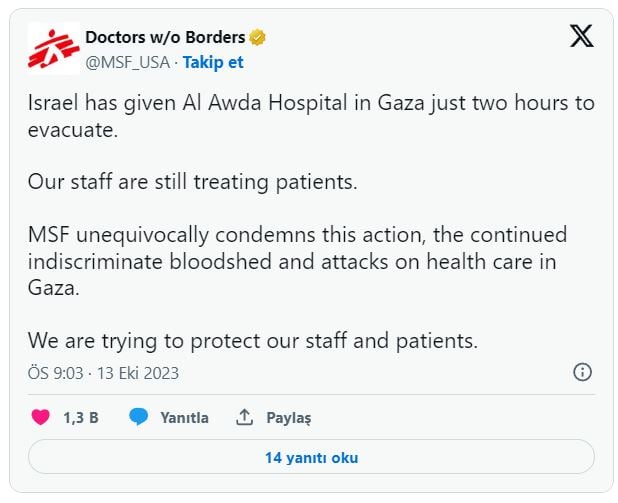
Task: Like the tweet with the heart icon
Action: 40,417
